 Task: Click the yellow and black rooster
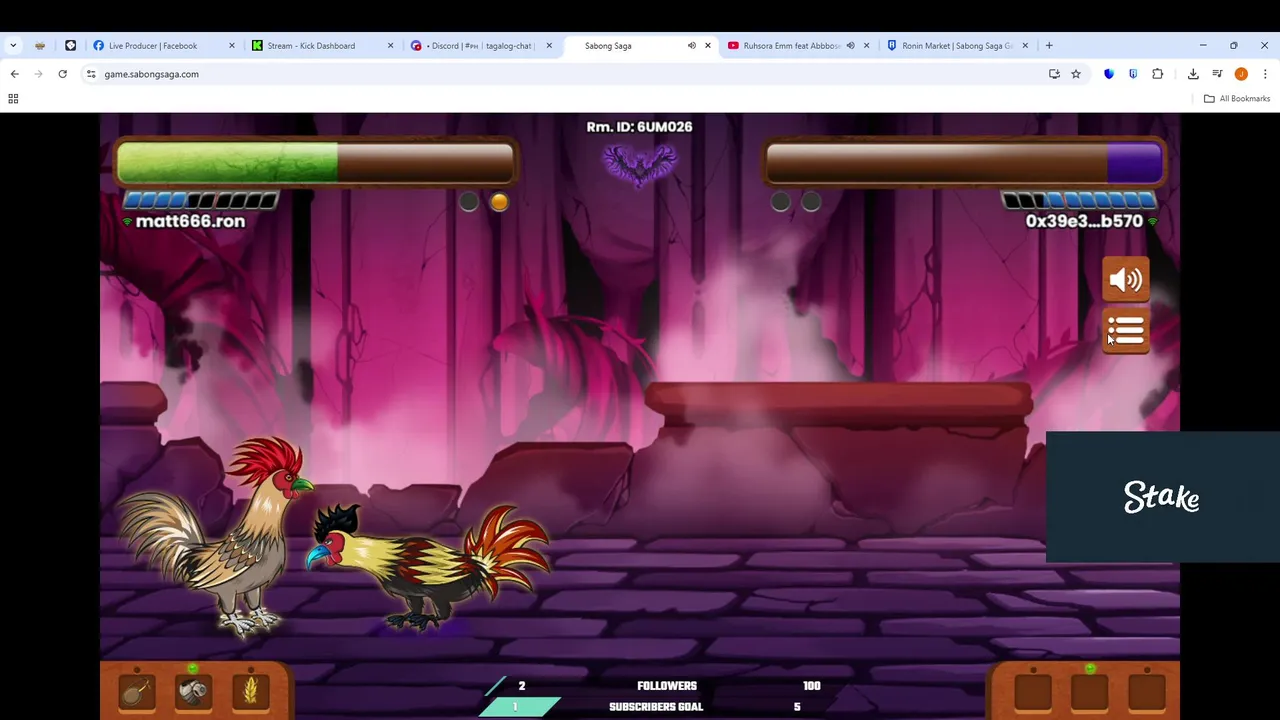tap(430, 568)
